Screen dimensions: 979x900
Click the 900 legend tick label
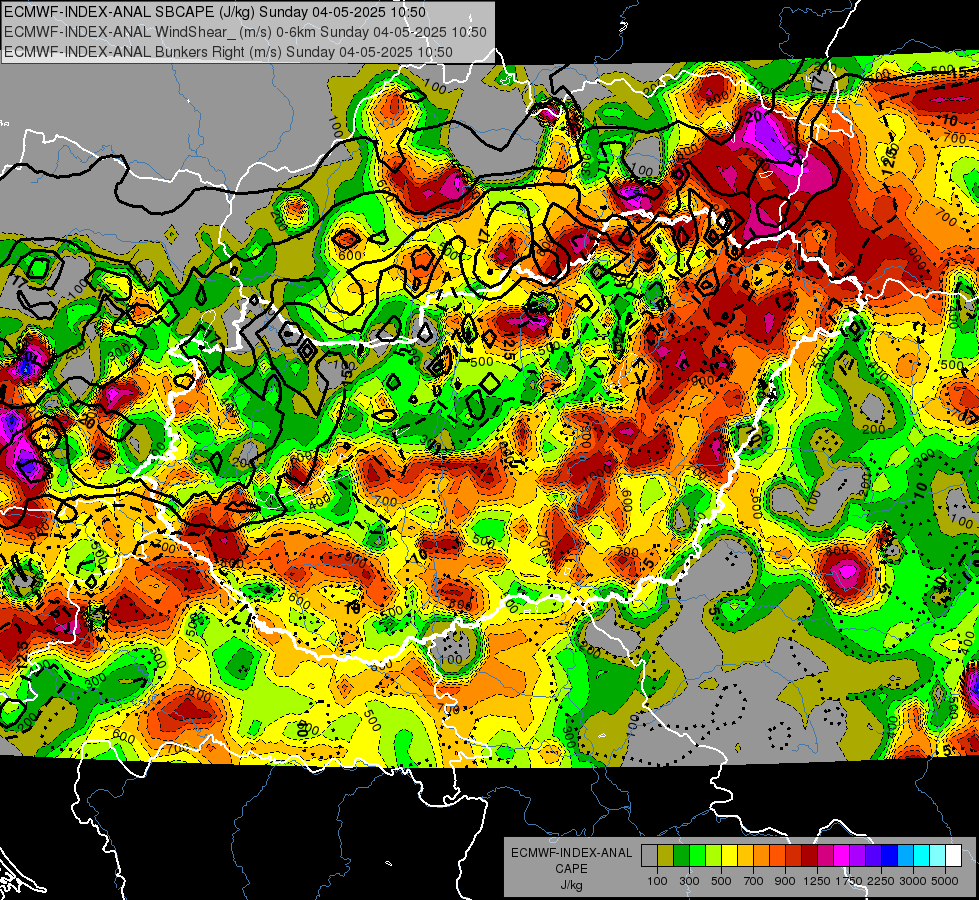(x=785, y=881)
